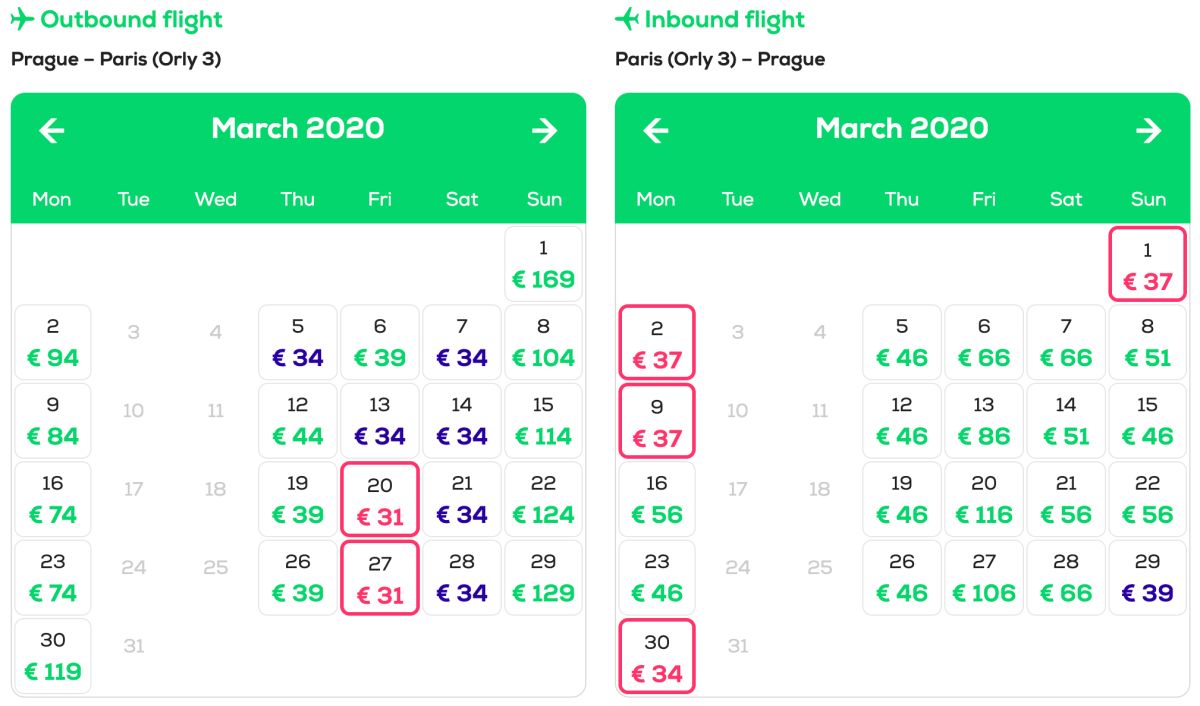Go to next month on outbound calendar

(x=544, y=130)
